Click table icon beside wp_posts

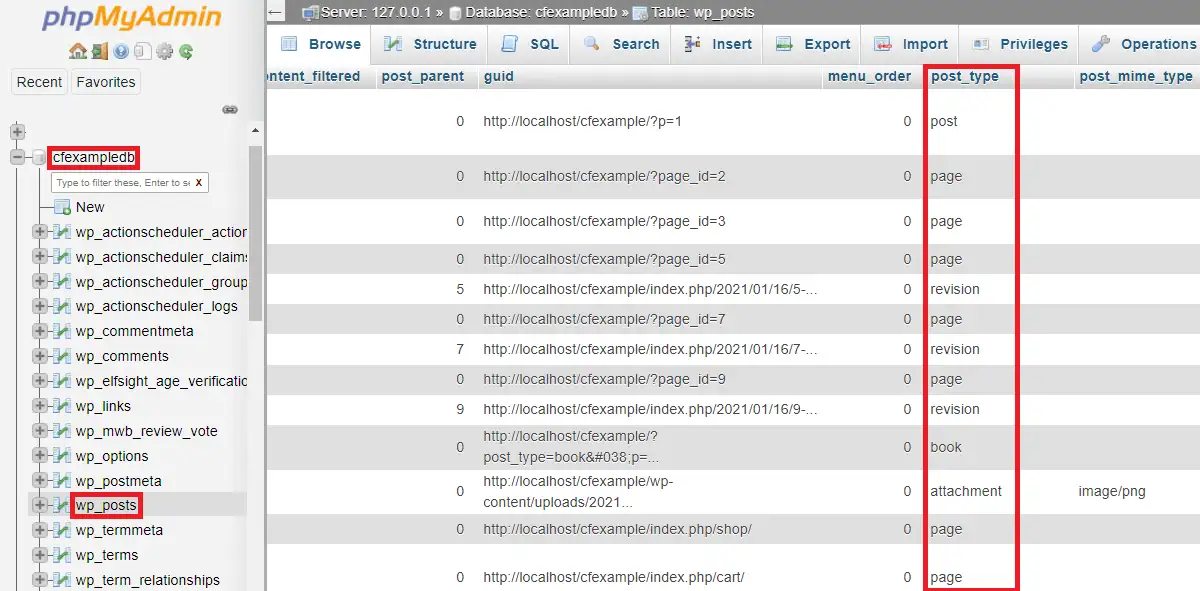tap(62, 505)
